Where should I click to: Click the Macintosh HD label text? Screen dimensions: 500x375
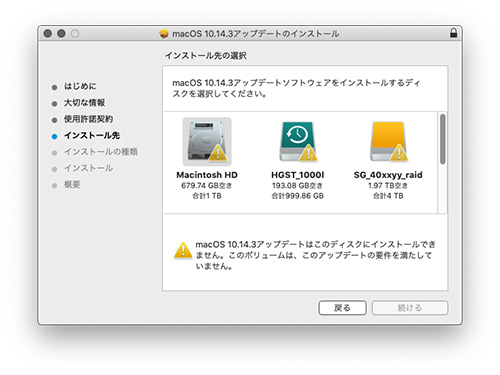[207, 175]
